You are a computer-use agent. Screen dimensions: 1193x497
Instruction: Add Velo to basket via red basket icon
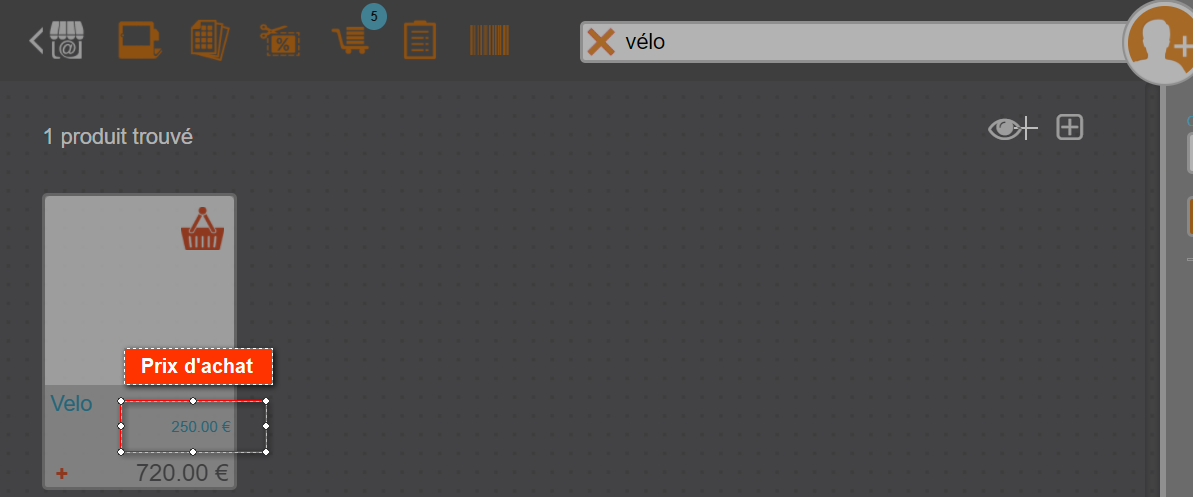pyautogui.click(x=202, y=228)
